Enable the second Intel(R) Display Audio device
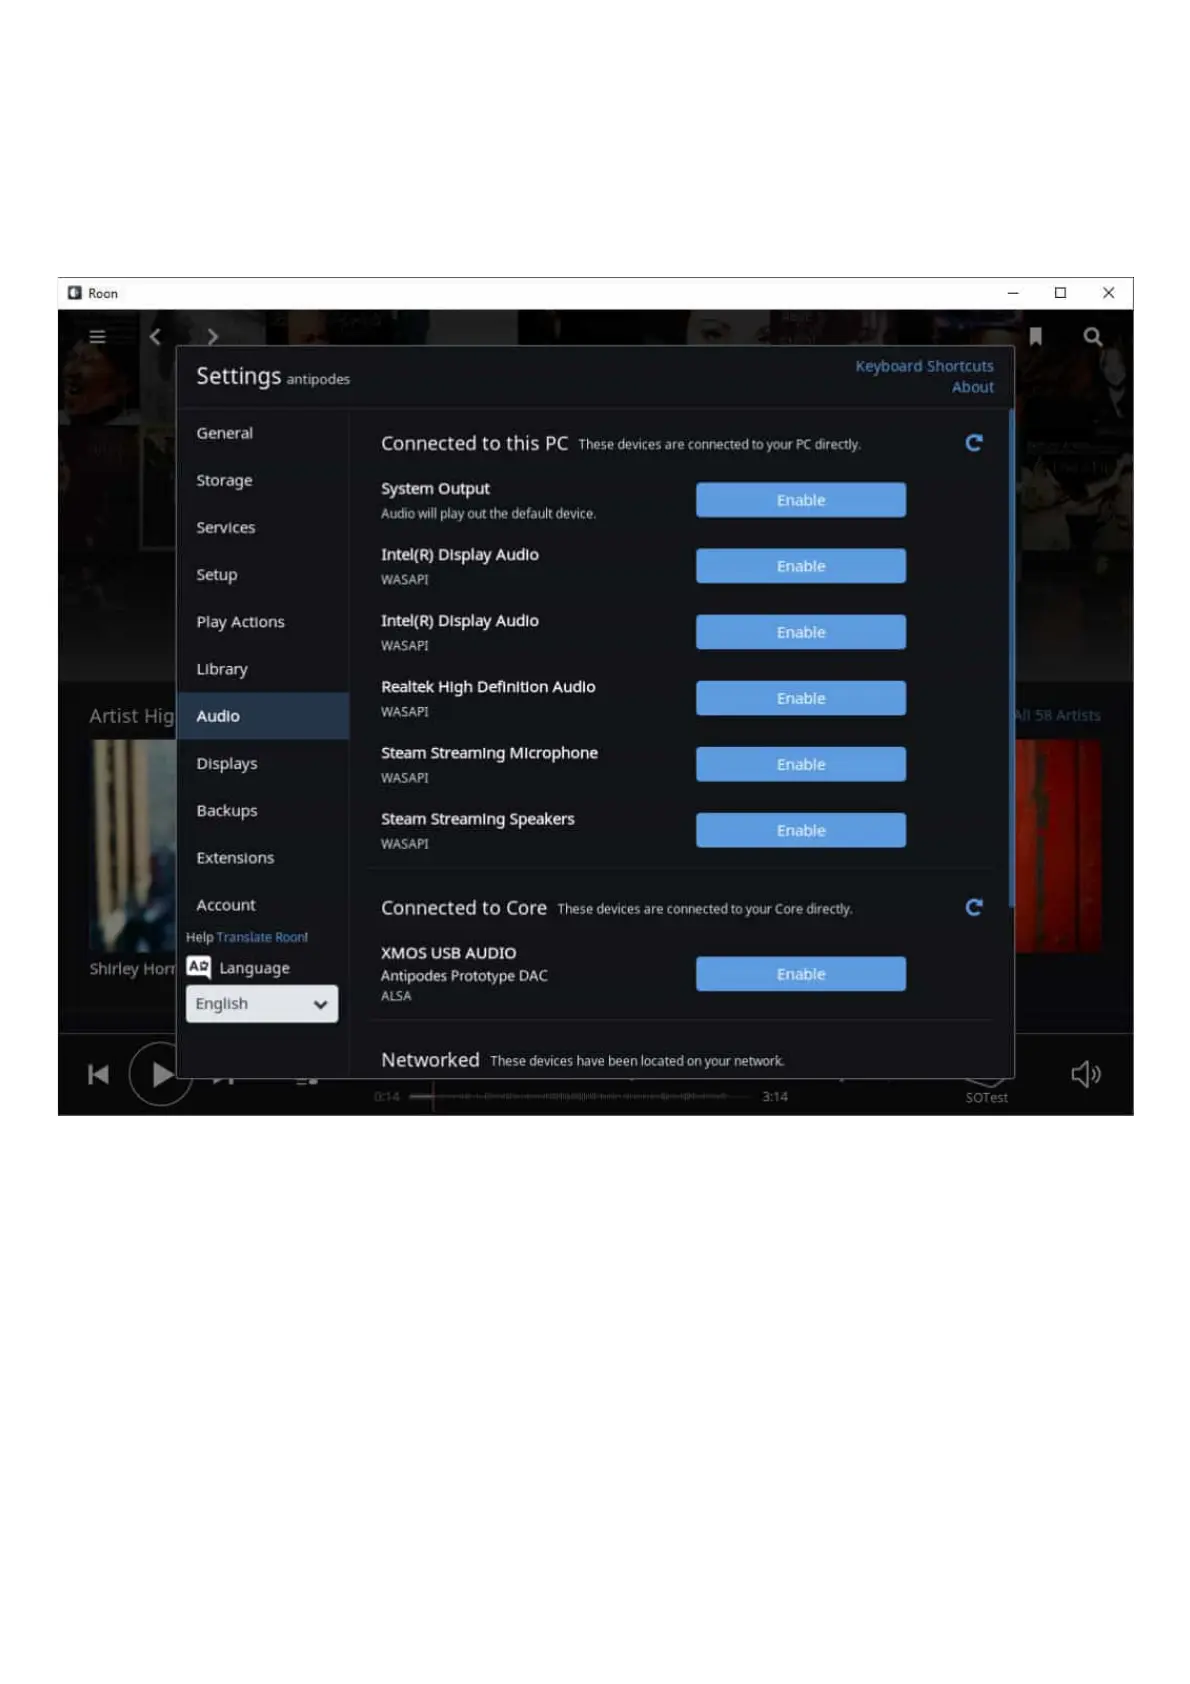Viewport: 1190px width, 1684px height. (801, 632)
